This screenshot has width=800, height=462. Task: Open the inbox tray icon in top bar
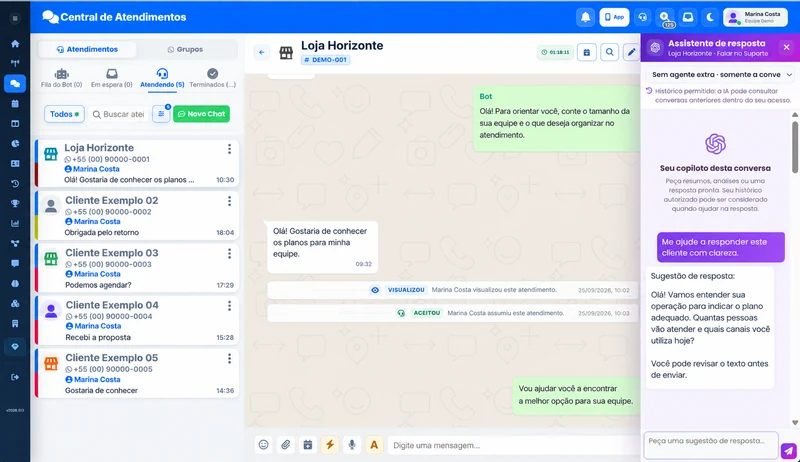[688, 17]
